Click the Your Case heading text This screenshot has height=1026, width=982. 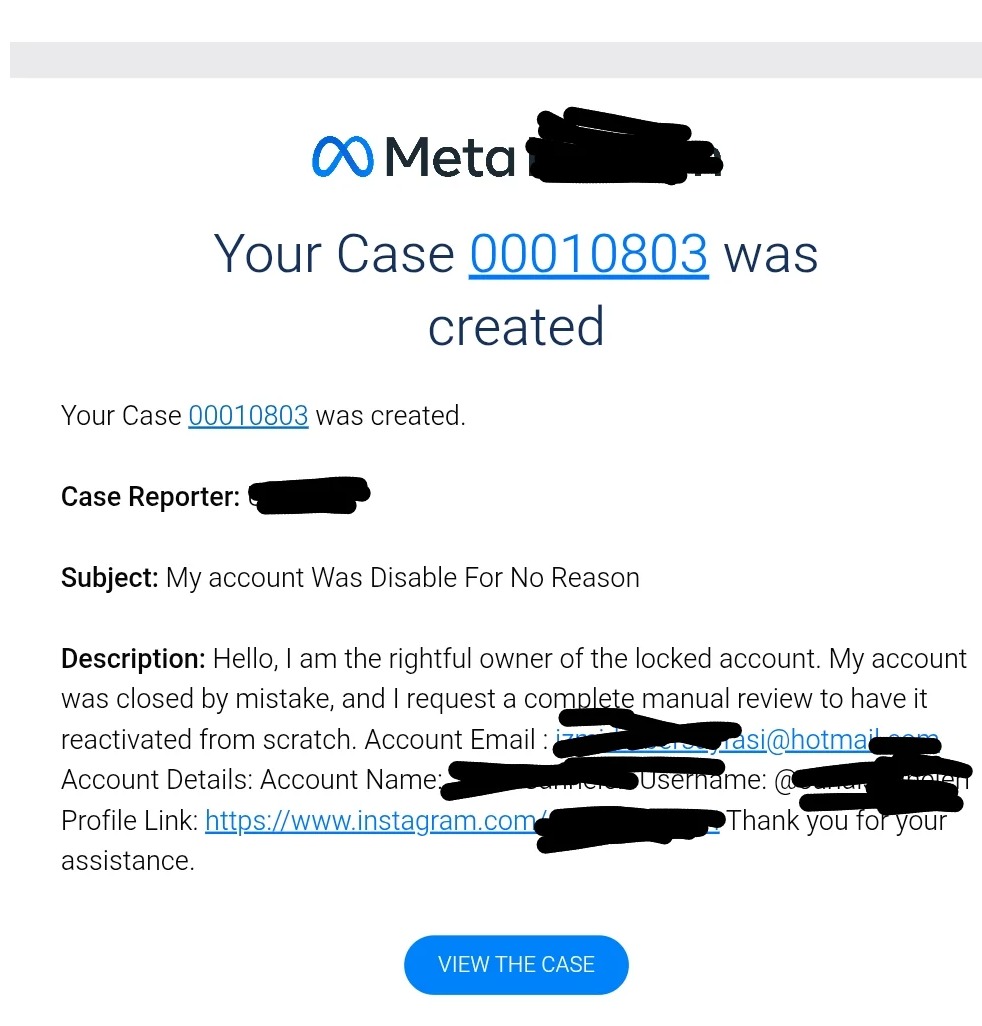click(x=334, y=254)
